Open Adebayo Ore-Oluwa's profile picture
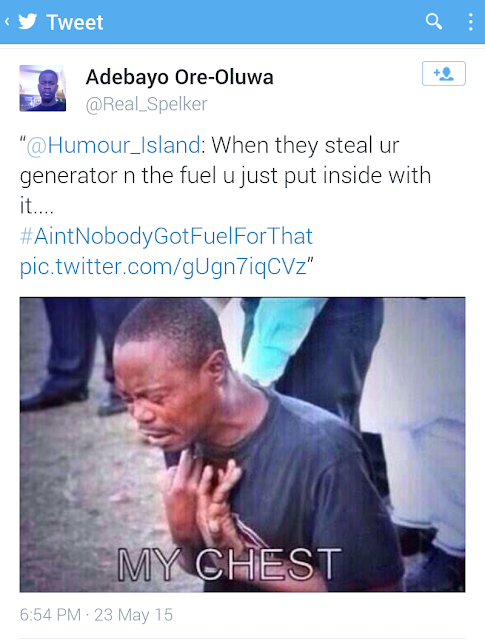 pos(42,88)
